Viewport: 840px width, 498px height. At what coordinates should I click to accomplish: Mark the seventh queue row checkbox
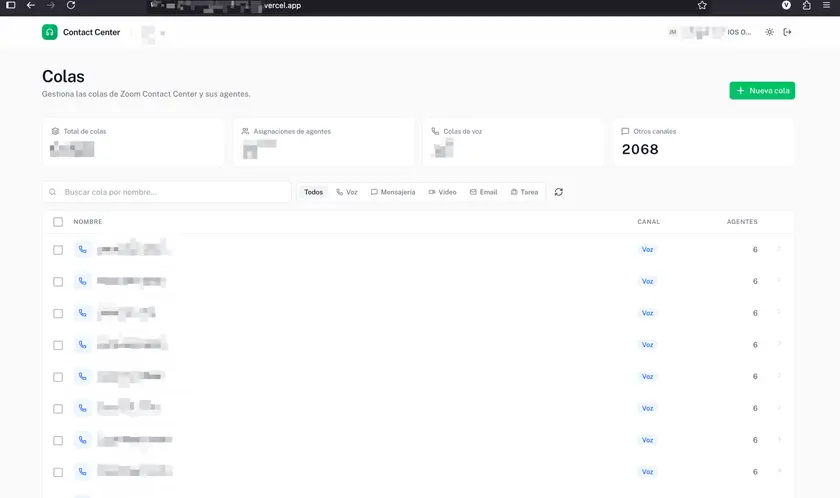click(x=58, y=440)
